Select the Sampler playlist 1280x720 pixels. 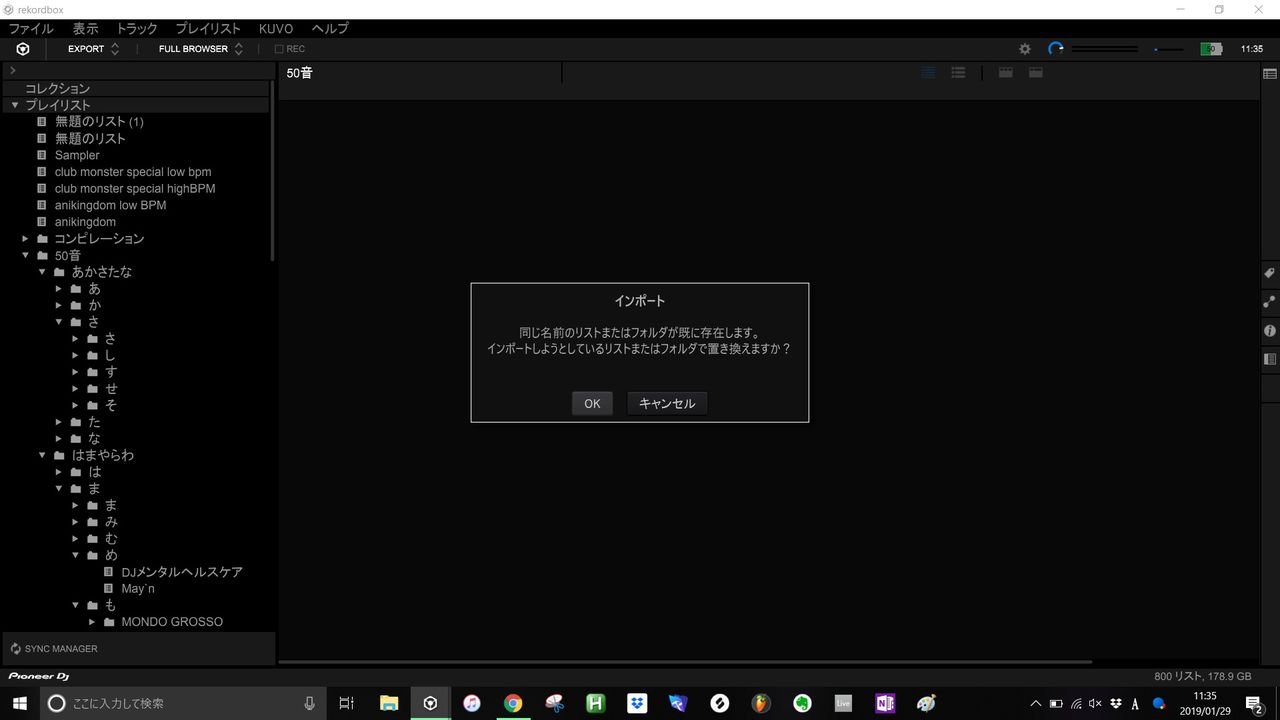[77, 155]
